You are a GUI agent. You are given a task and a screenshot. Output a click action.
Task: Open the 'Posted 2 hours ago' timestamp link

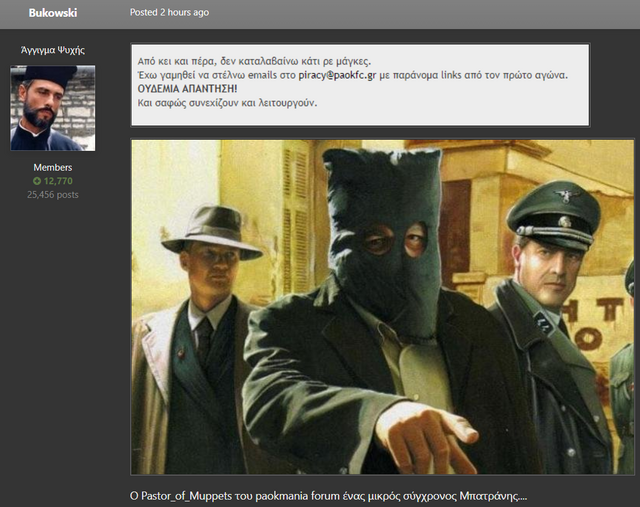pos(169,13)
